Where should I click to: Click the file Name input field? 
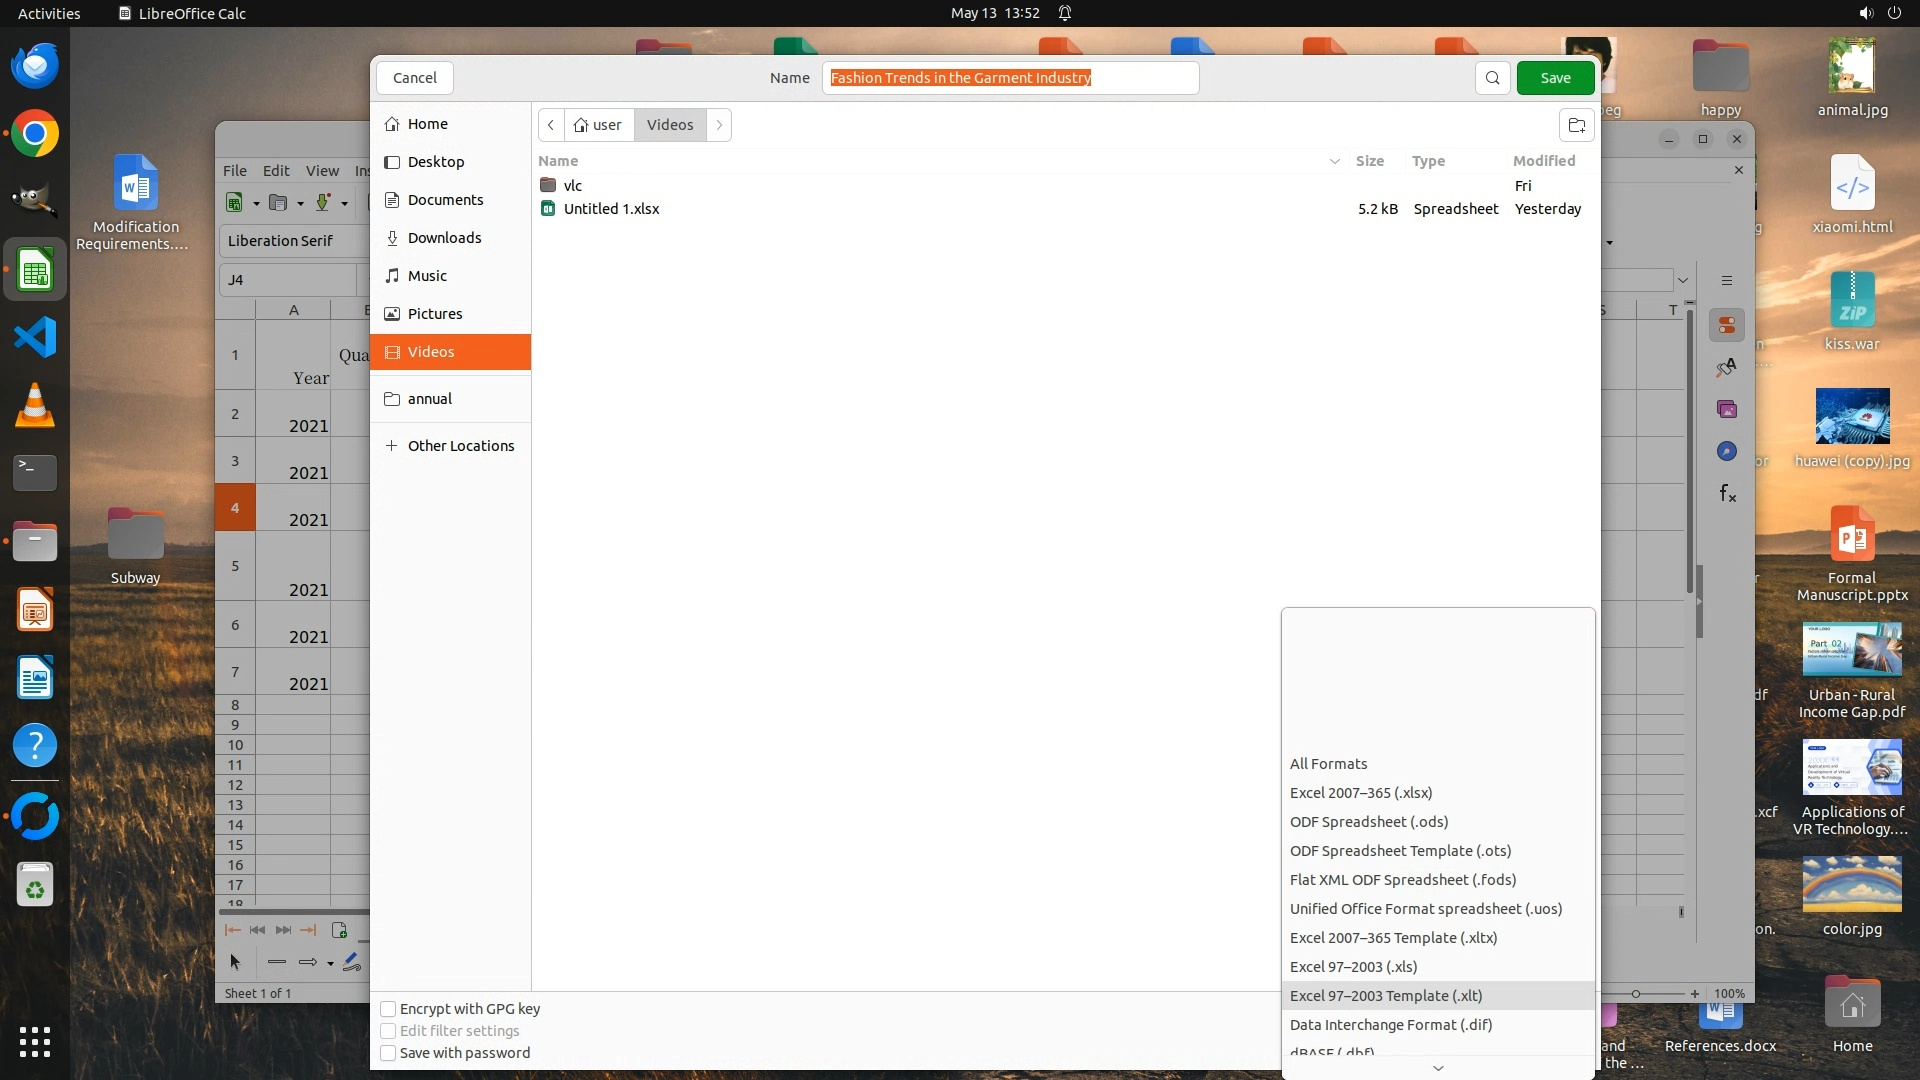click(1010, 78)
